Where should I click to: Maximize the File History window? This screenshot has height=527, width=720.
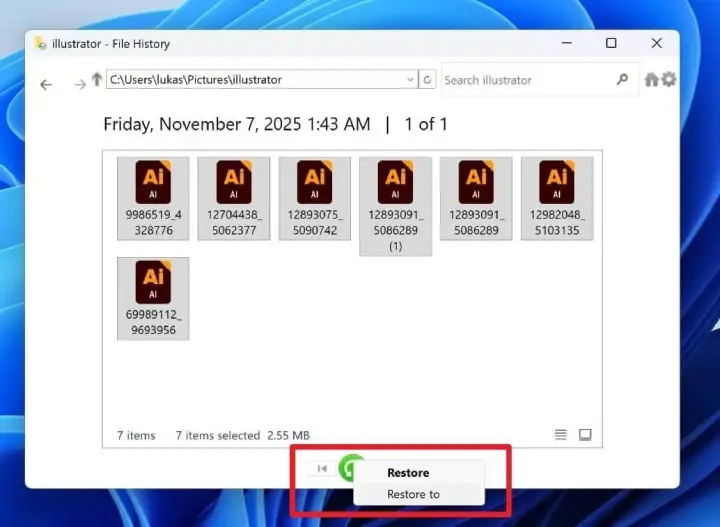pos(611,43)
